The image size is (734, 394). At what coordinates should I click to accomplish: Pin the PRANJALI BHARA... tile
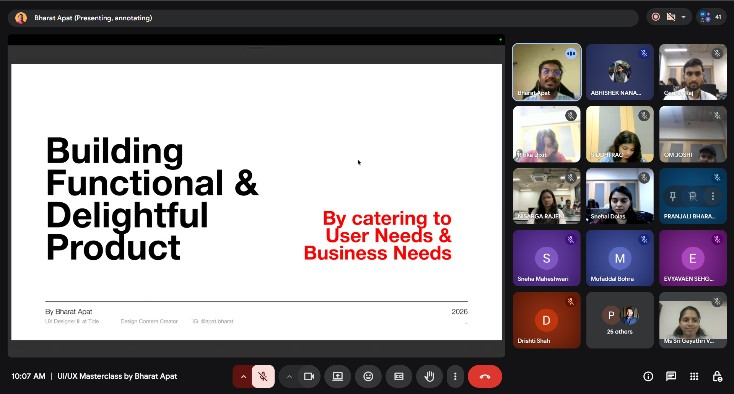[x=673, y=197]
